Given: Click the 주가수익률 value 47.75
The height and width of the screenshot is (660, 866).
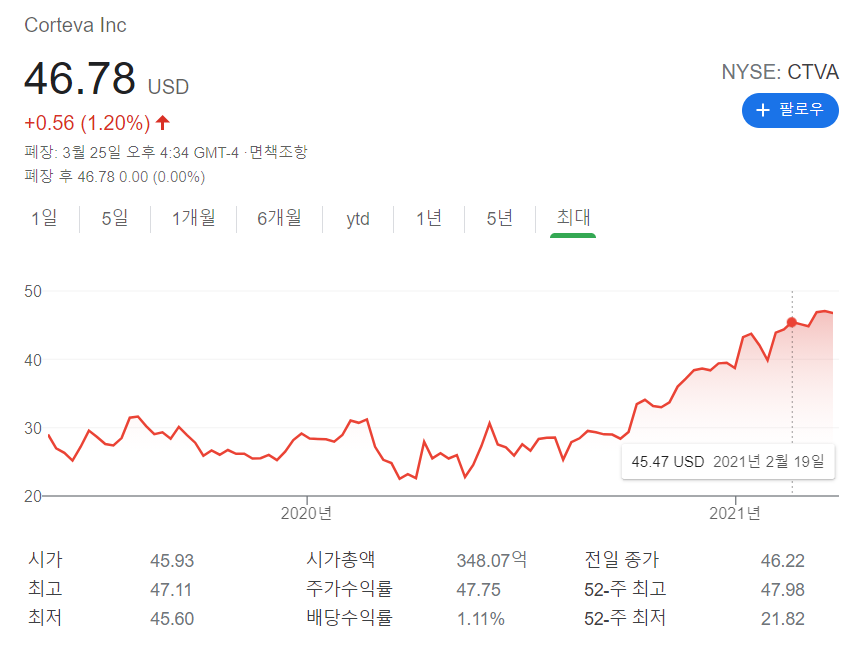Looking at the screenshot, I should pyautogui.click(x=478, y=590).
